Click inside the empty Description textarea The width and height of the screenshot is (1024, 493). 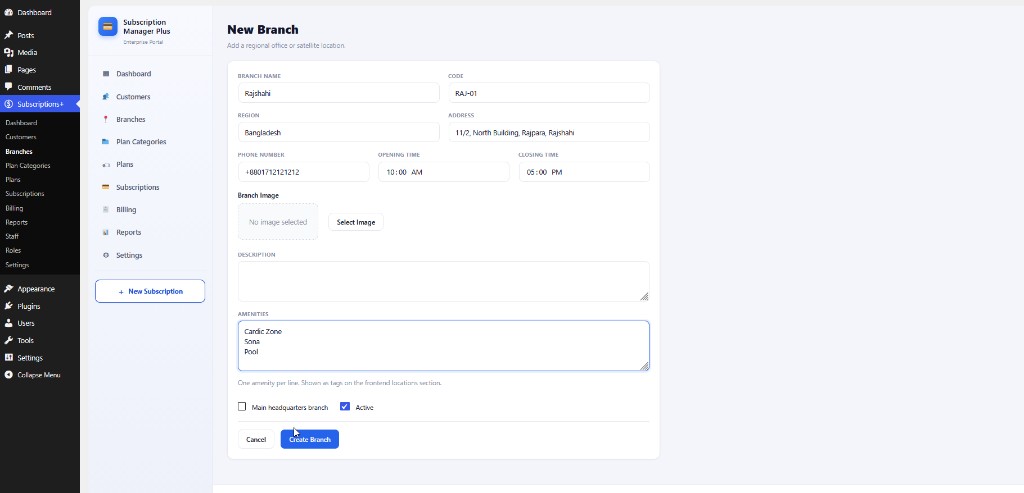click(443, 281)
